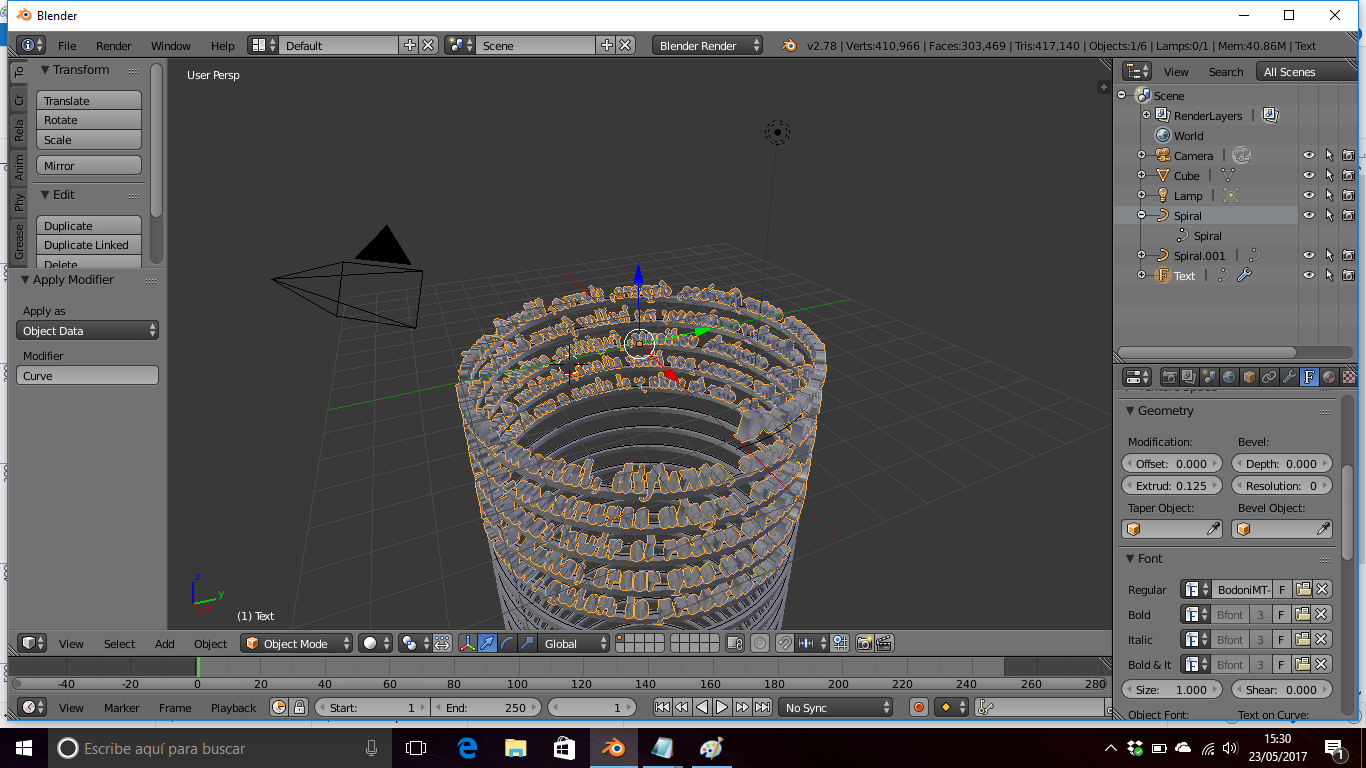This screenshot has width=1366, height=768.
Task: Click the Shear value slider
Action: click(x=1282, y=689)
